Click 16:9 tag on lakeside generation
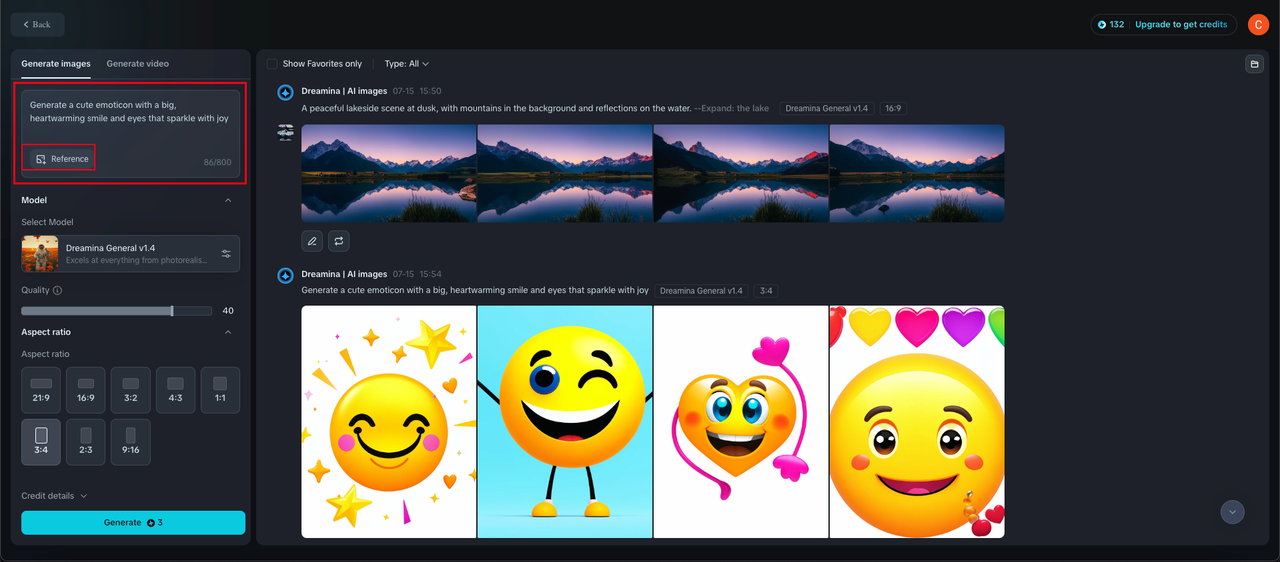Screen dimensions: 1280x562 (x=893, y=108)
